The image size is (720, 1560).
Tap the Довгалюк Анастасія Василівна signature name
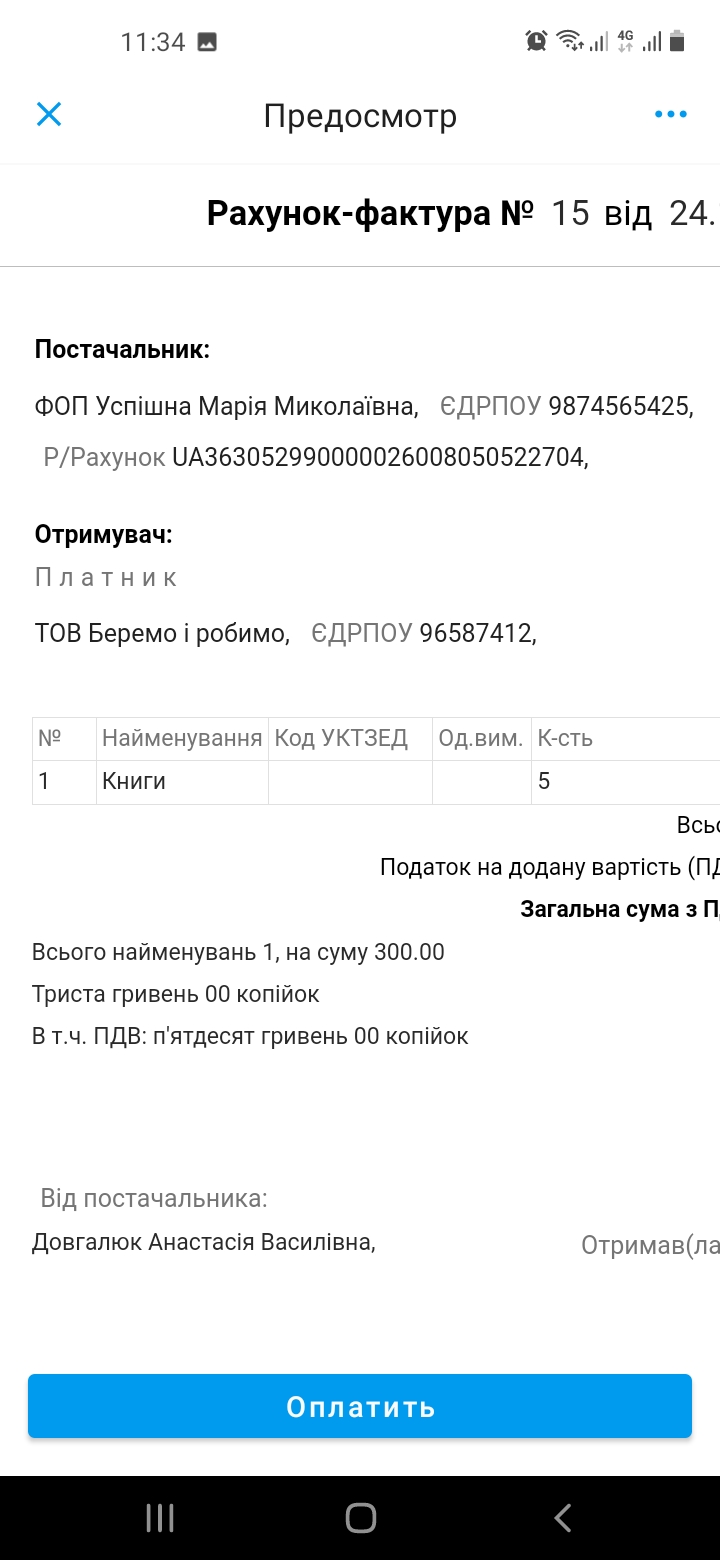[204, 1242]
